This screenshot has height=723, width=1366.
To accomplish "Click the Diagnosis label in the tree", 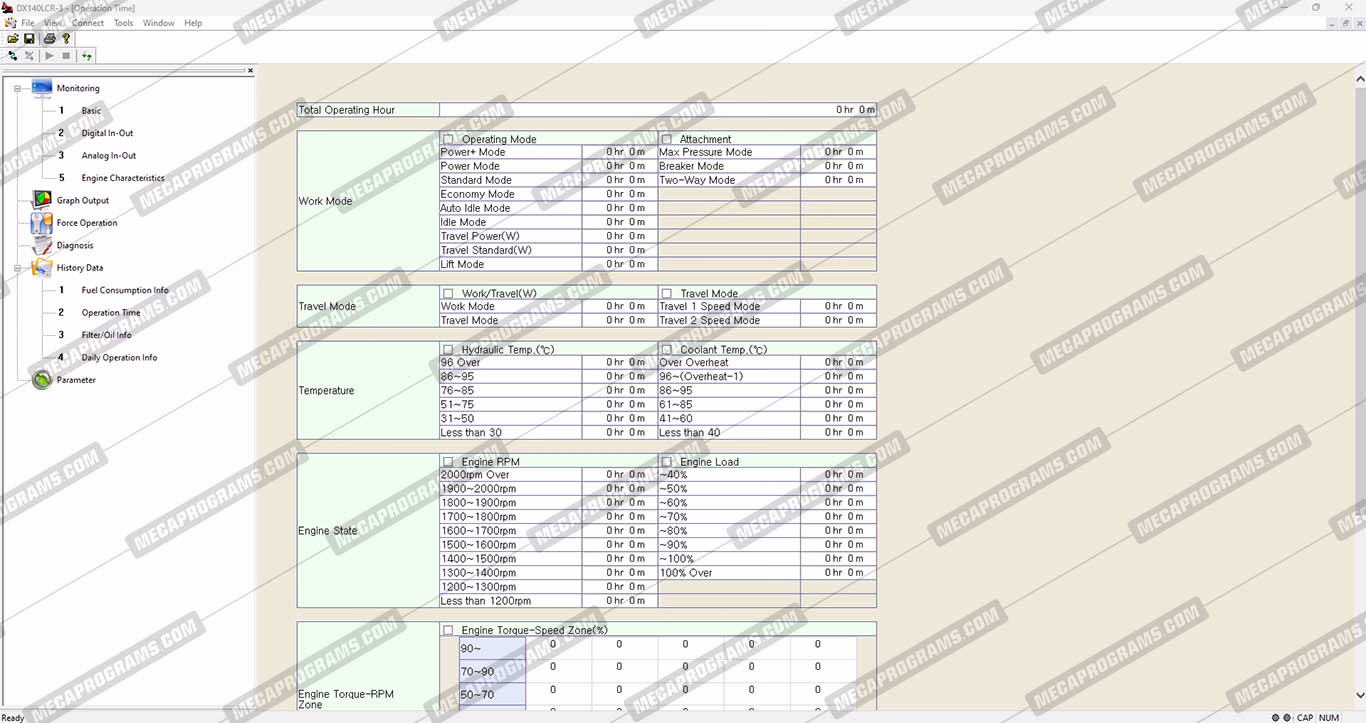I will click(75, 246).
